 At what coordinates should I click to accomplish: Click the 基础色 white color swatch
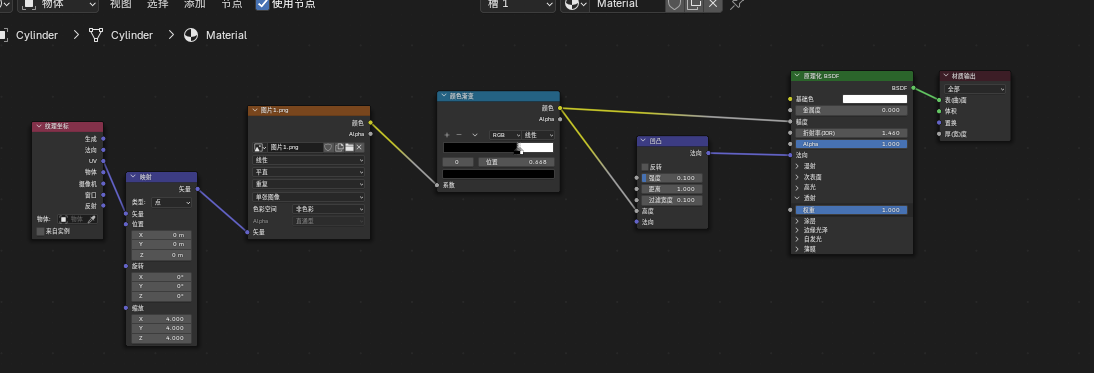tap(875, 99)
